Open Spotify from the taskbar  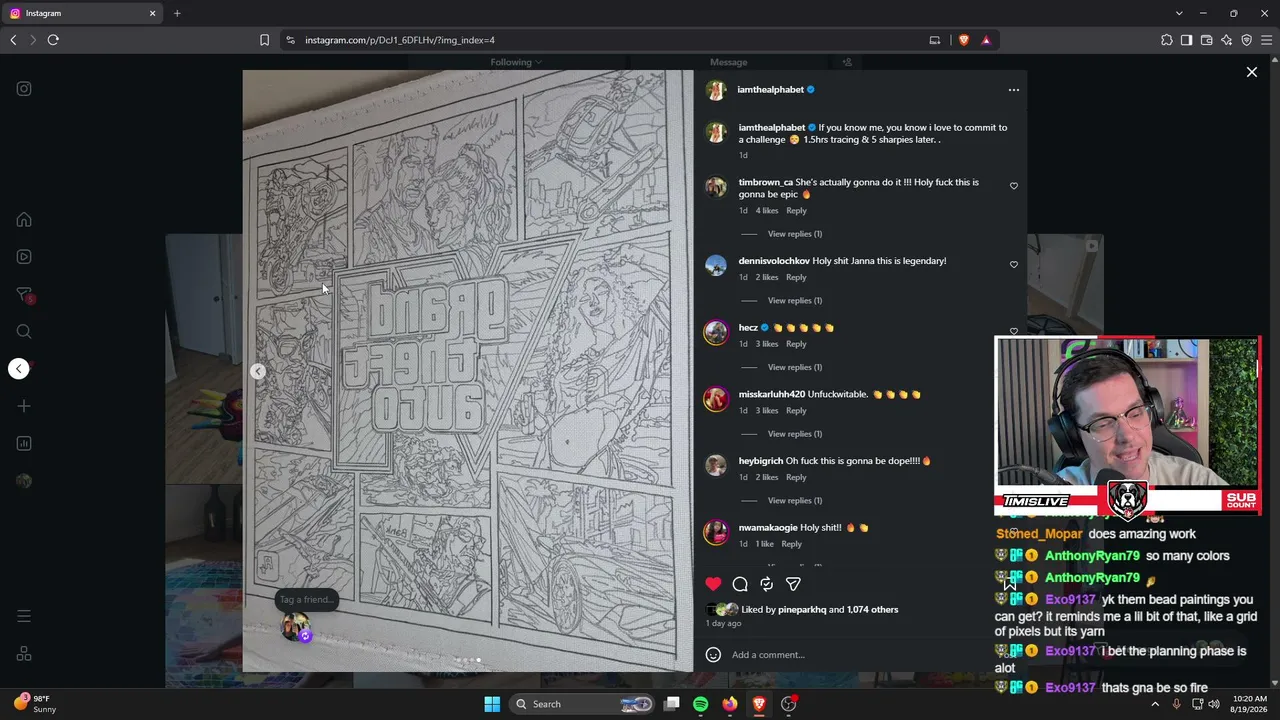(x=700, y=704)
